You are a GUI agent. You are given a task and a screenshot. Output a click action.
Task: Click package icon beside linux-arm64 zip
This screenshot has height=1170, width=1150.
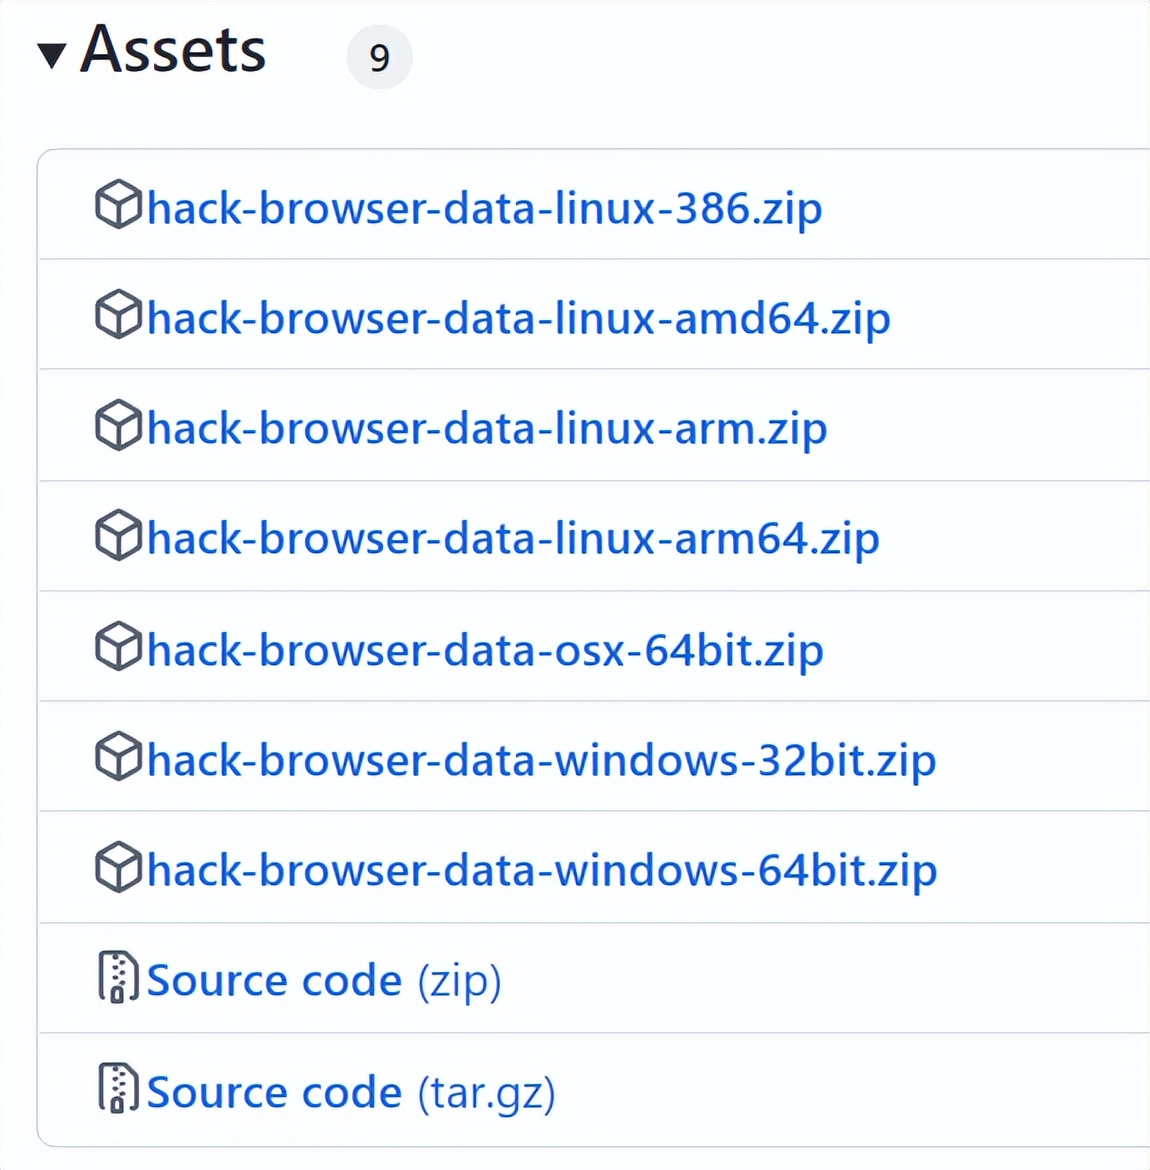(x=118, y=535)
